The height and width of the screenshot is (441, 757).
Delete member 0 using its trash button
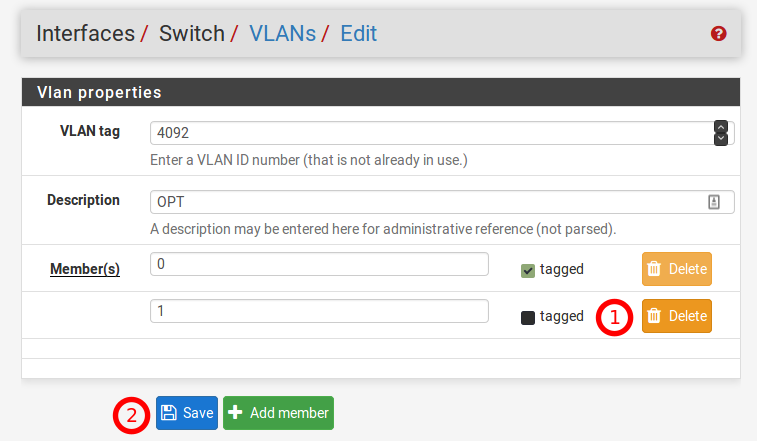pos(677,269)
